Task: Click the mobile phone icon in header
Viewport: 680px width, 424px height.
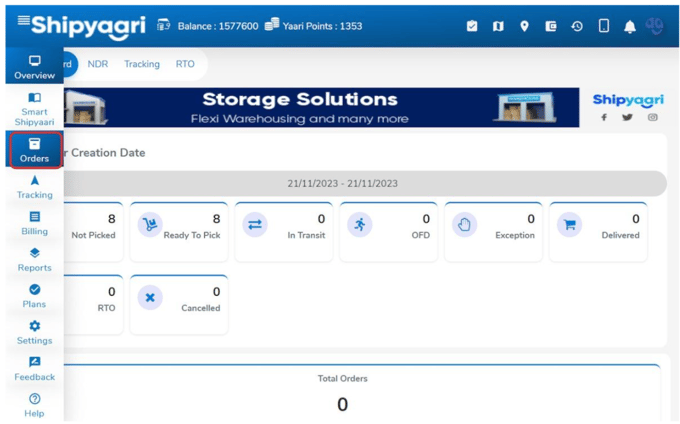Action: click(x=603, y=26)
